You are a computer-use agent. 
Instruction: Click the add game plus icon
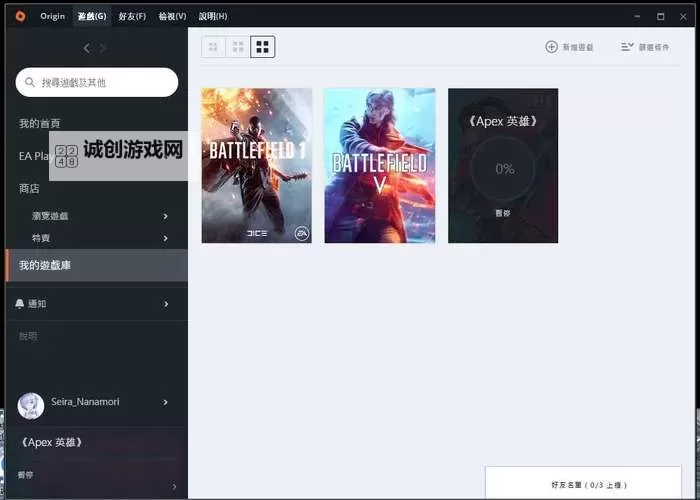551,47
